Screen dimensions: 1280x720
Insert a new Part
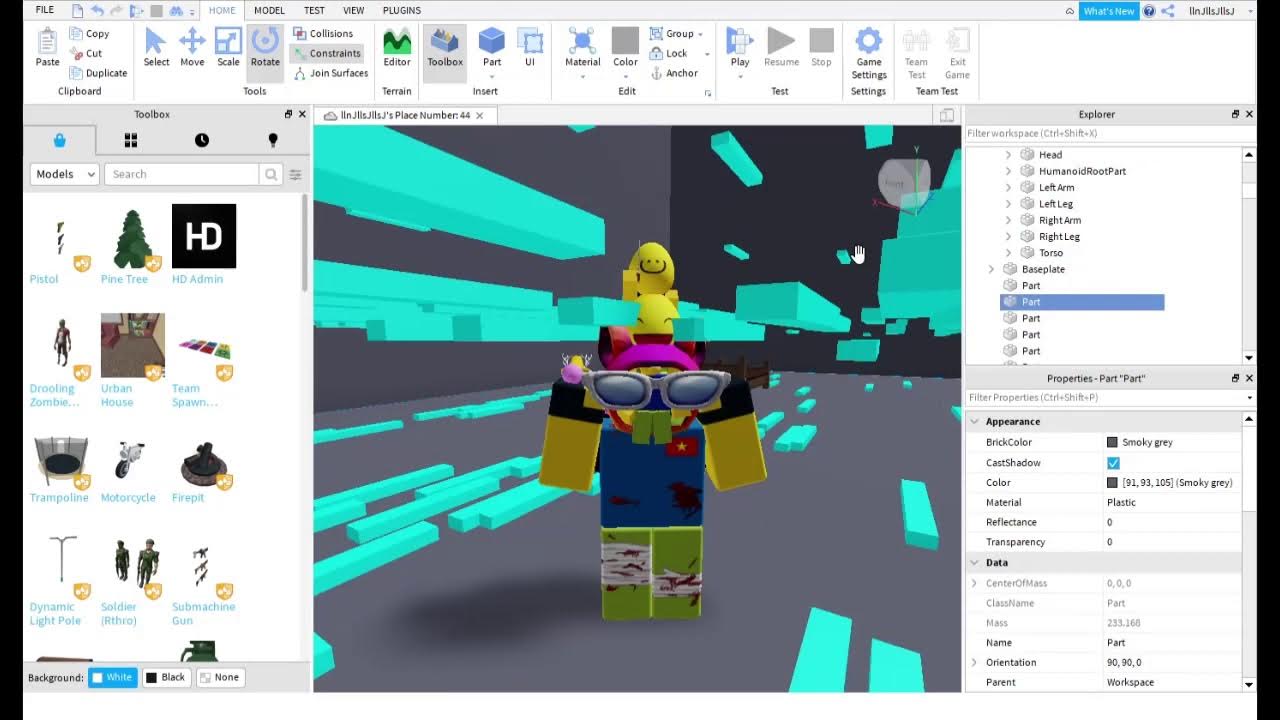(x=492, y=47)
